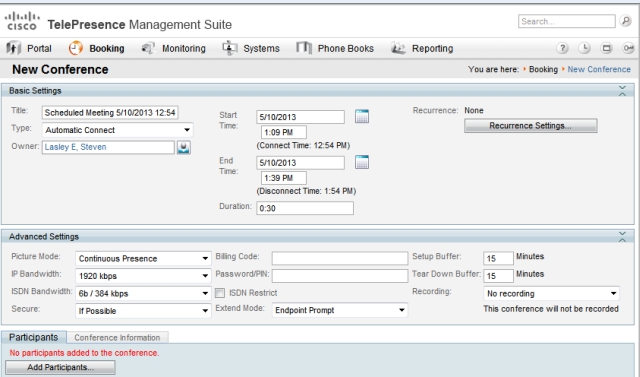640x377 pixels.
Task: Switch to the Conference Information tab
Action: [117, 338]
